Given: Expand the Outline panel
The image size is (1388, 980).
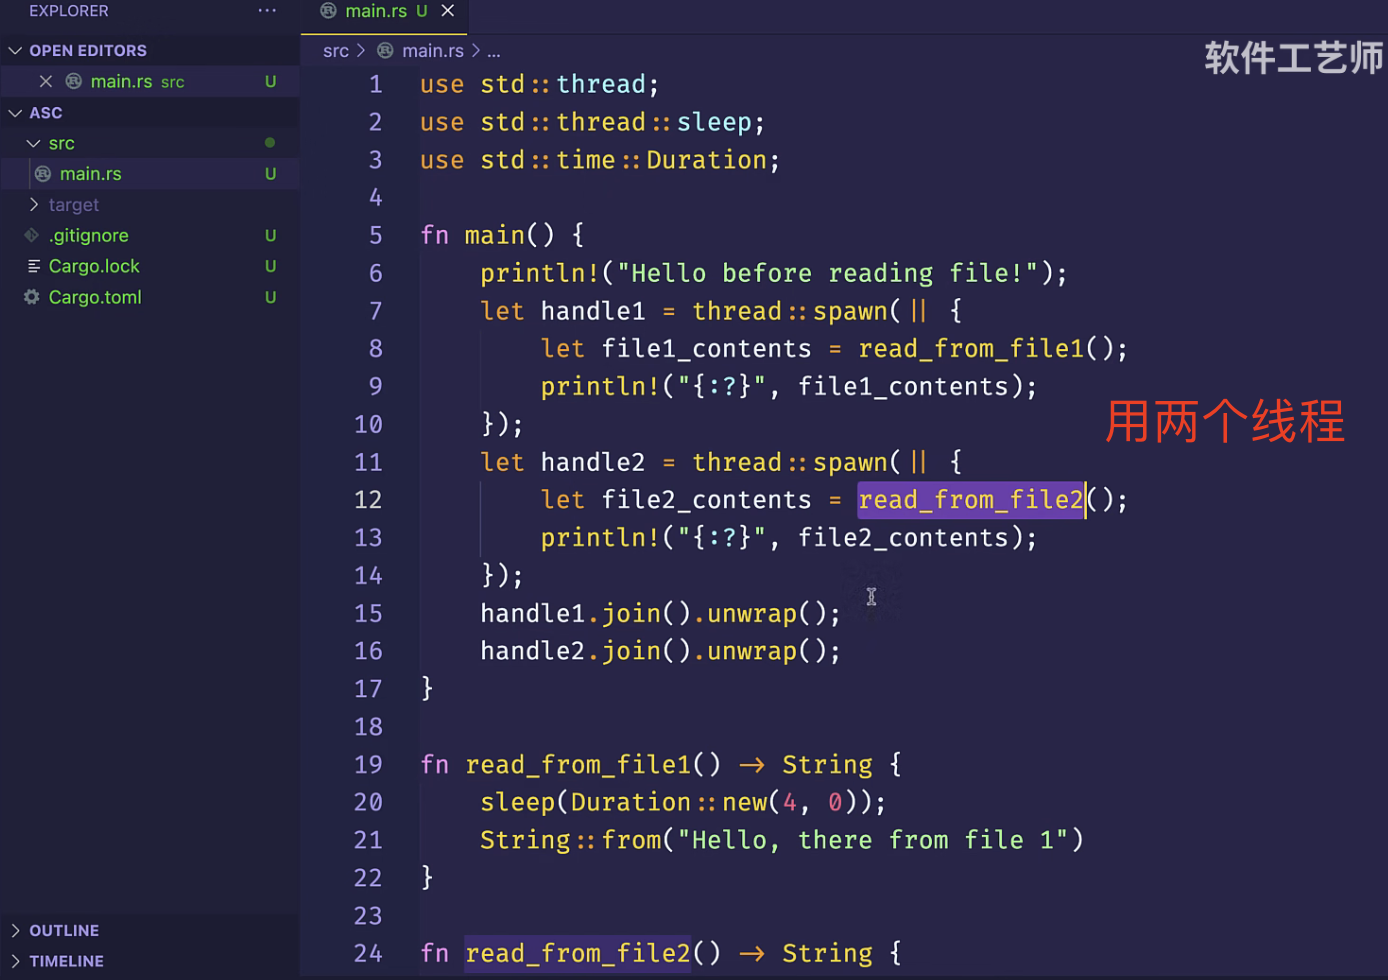Looking at the screenshot, I should 15,931.
